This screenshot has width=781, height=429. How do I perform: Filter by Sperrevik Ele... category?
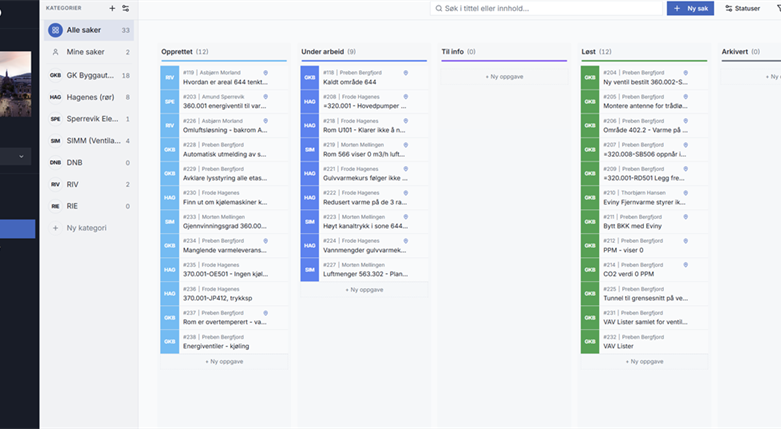point(89,119)
